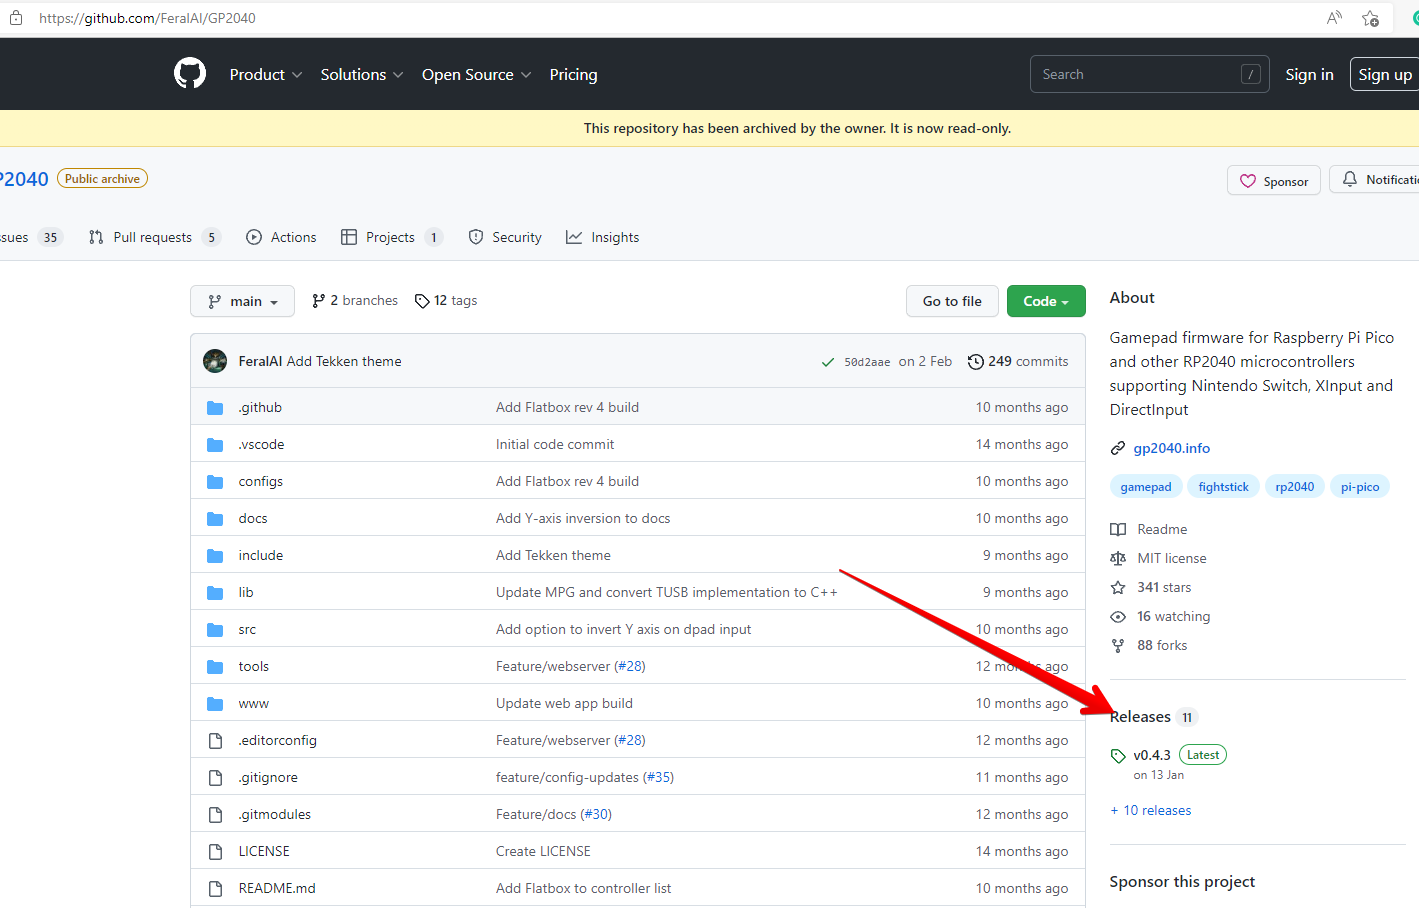Open the .github folder icon
The width and height of the screenshot is (1419, 908).
tap(215, 407)
